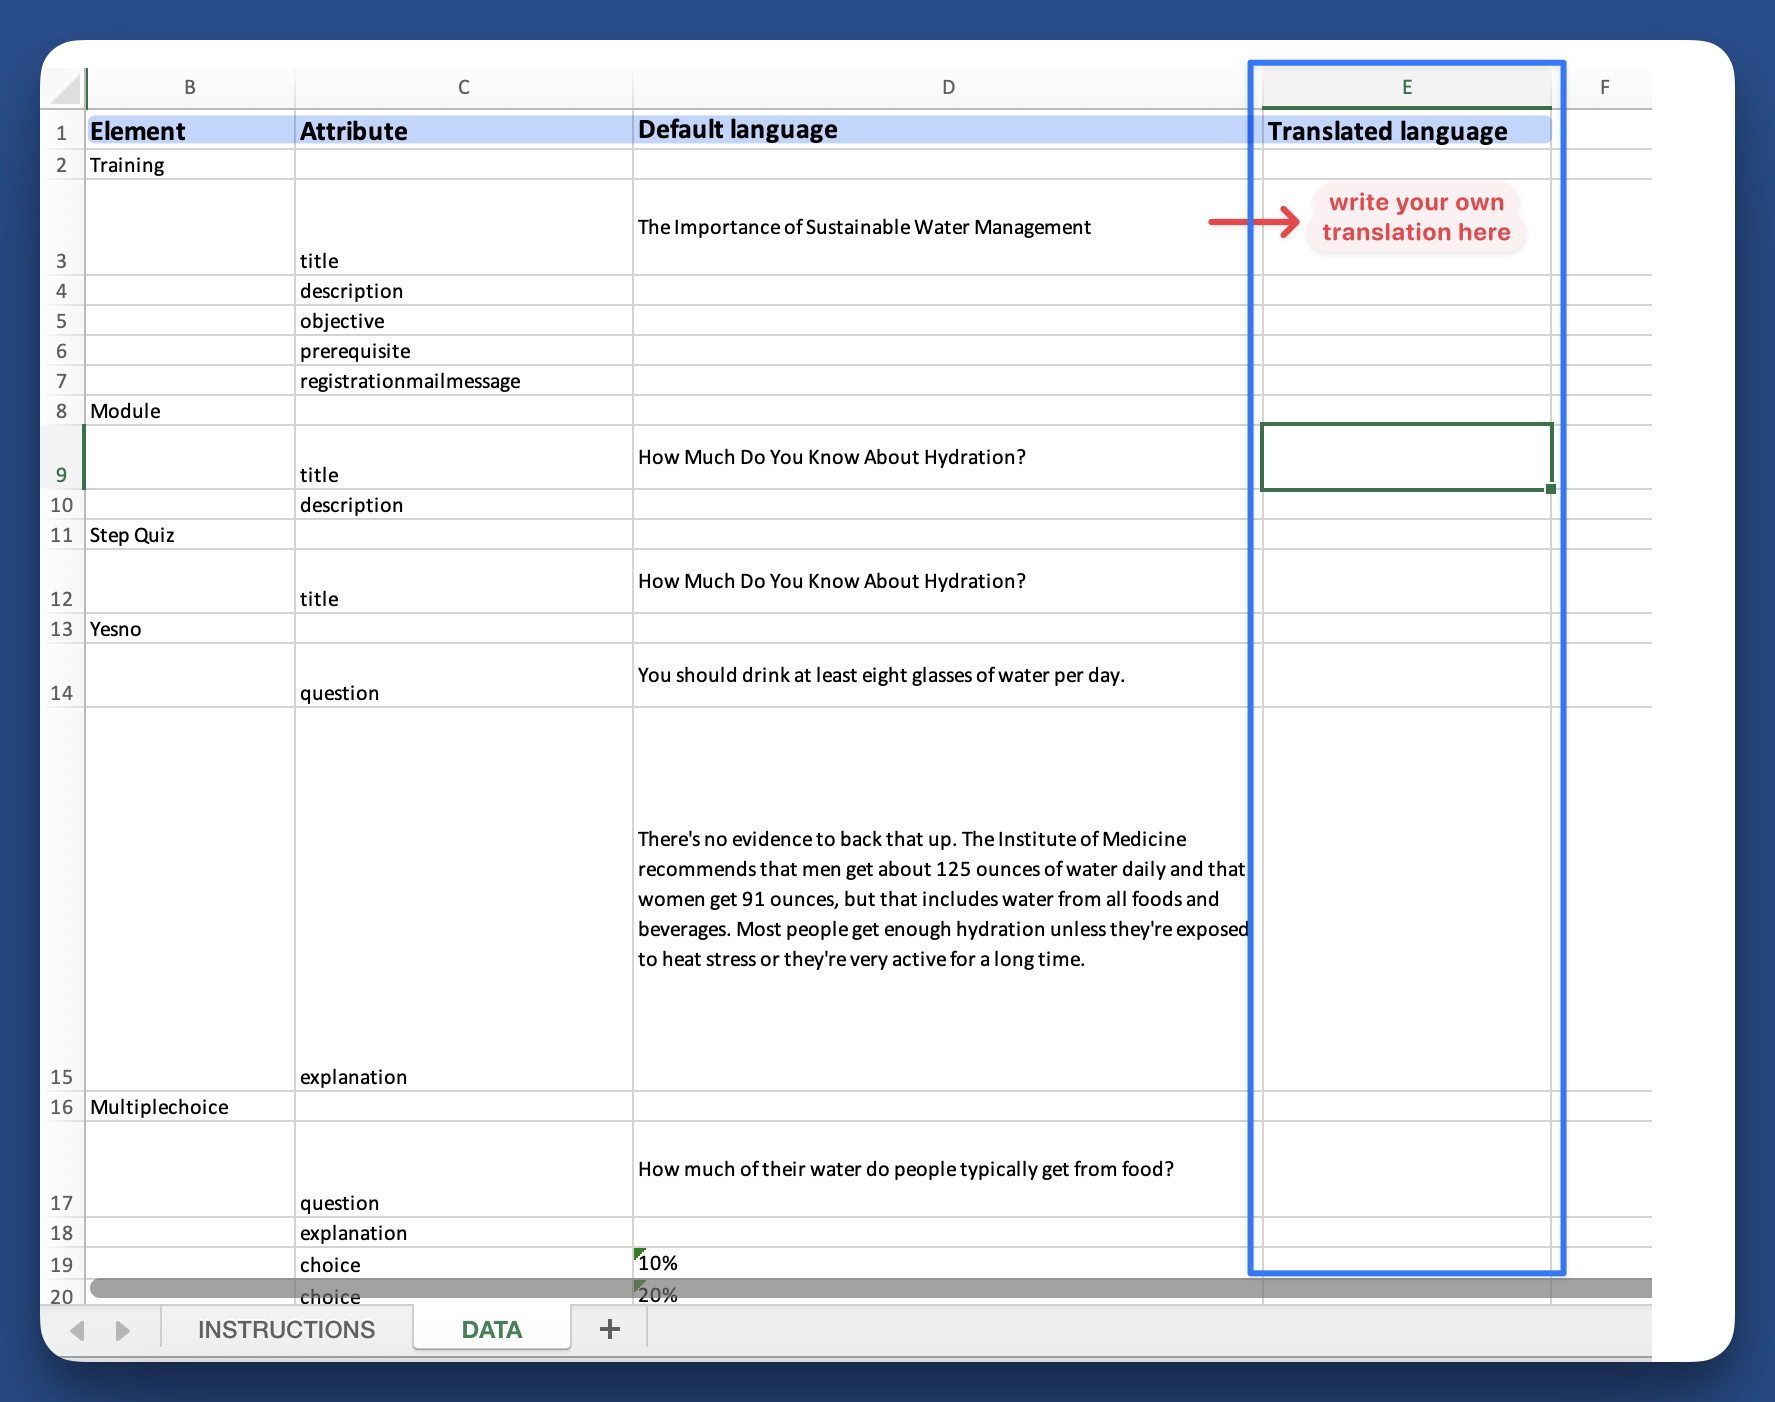
Task: Select row 9 header
Action: pos(62,474)
